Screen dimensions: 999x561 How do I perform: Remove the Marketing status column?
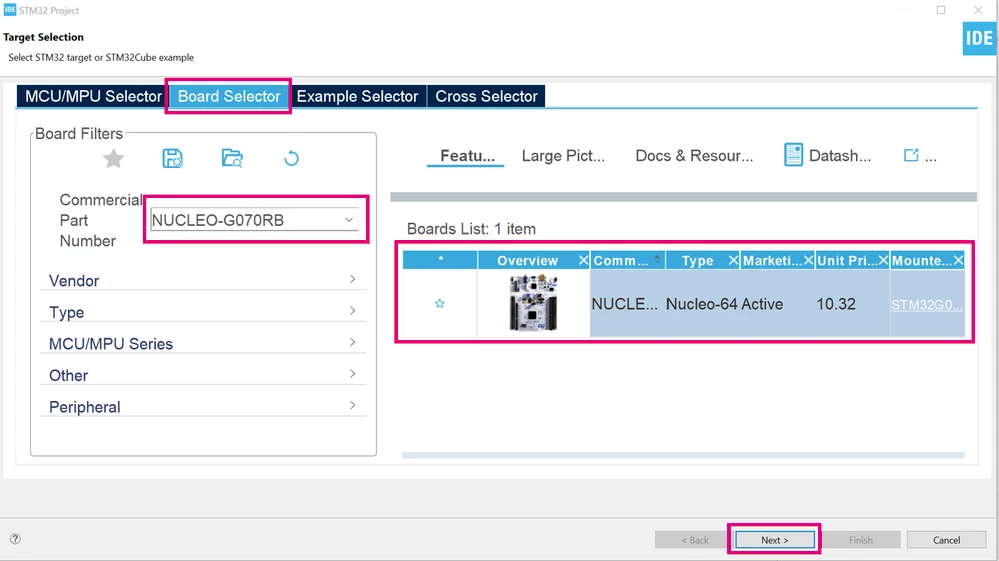pos(808,260)
